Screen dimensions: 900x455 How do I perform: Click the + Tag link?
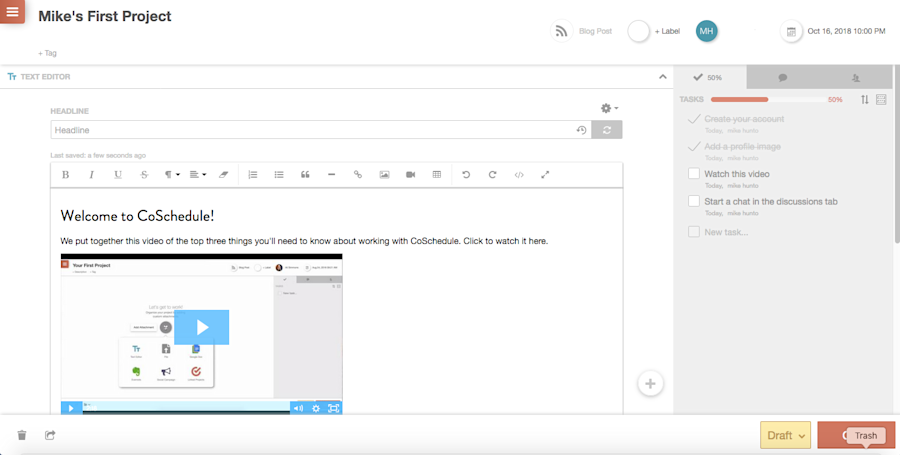[47, 53]
